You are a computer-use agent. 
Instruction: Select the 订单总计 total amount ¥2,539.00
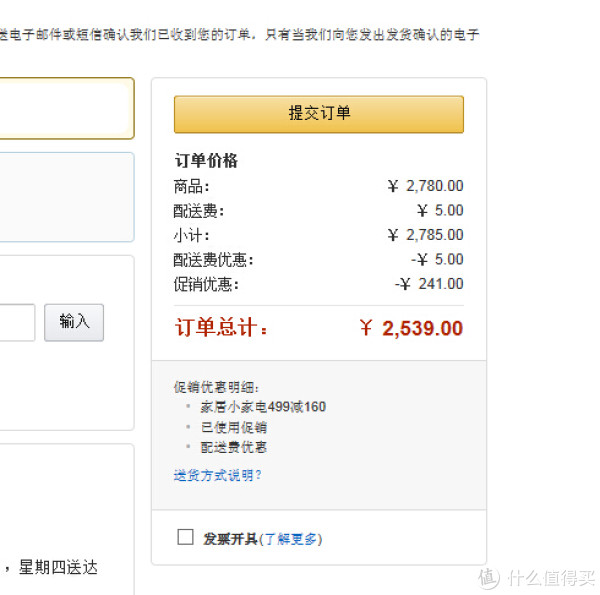click(x=411, y=328)
